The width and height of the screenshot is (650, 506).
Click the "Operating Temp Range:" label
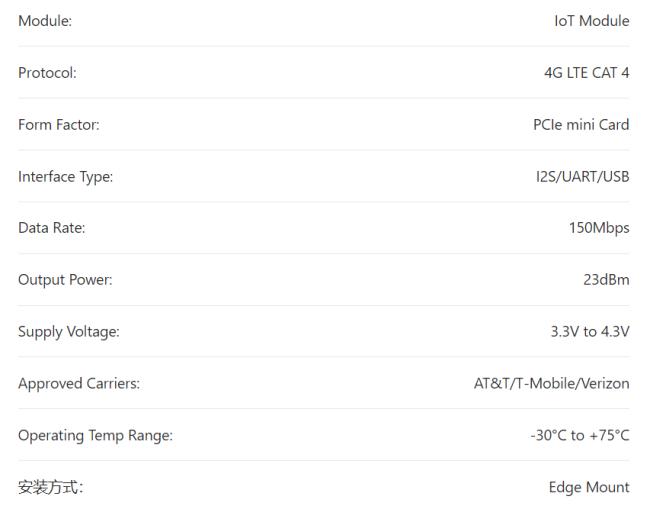95,436
